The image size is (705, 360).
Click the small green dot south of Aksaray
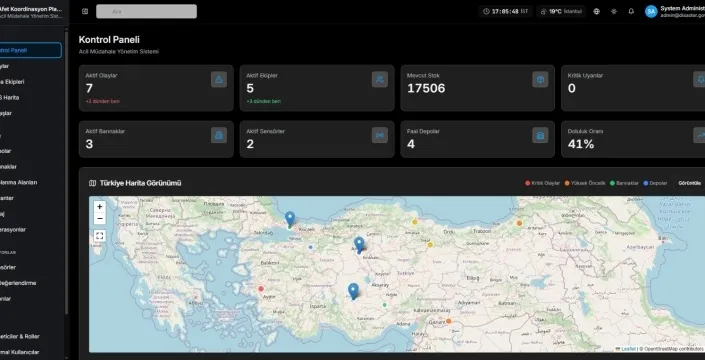point(384,305)
